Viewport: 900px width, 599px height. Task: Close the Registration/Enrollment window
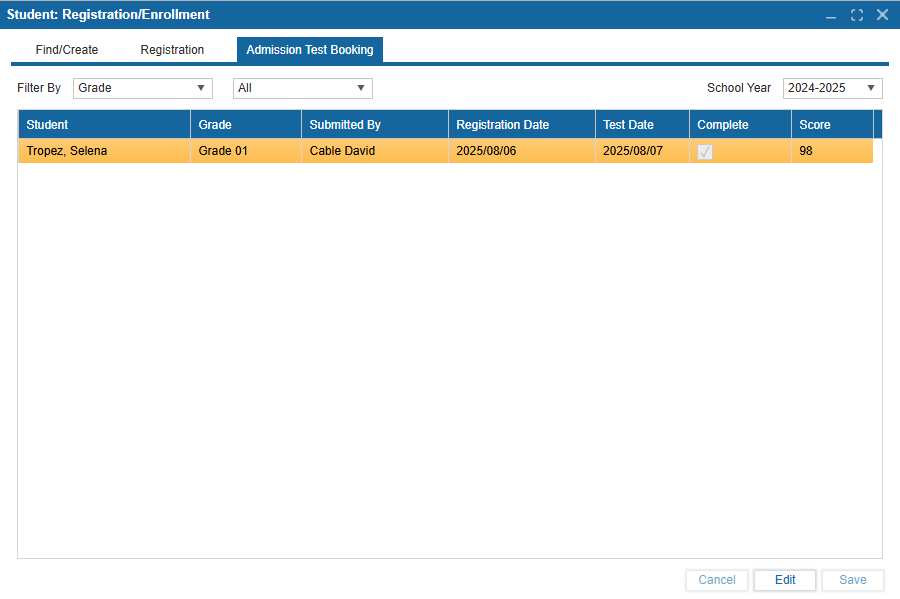(882, 15)
